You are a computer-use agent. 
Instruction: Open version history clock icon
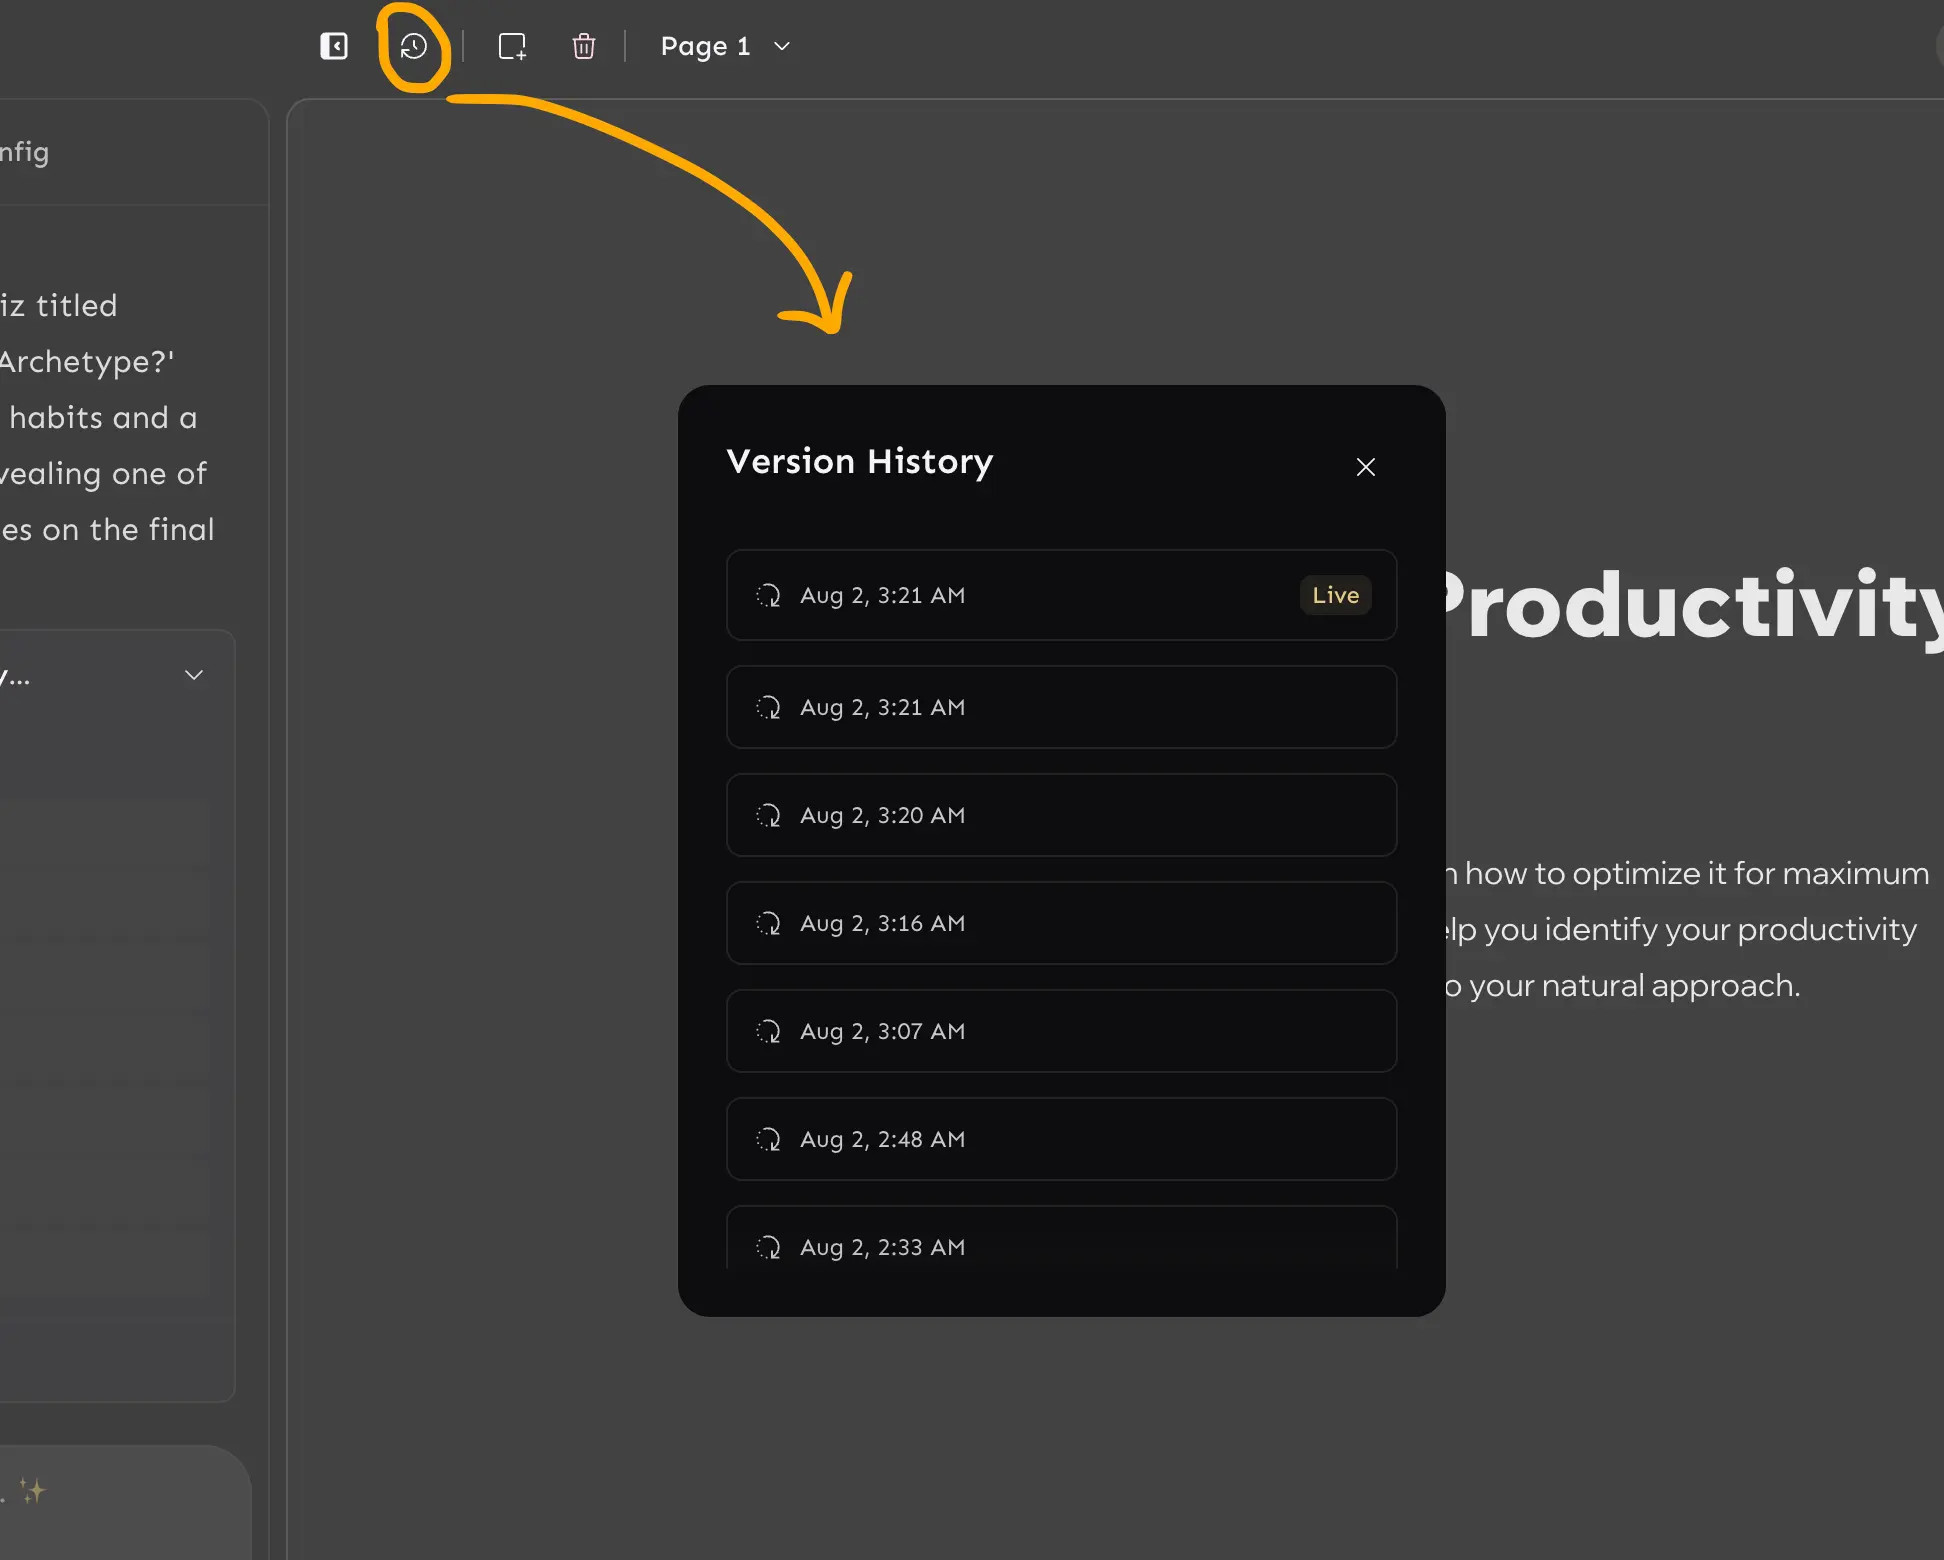pos(414,46)
